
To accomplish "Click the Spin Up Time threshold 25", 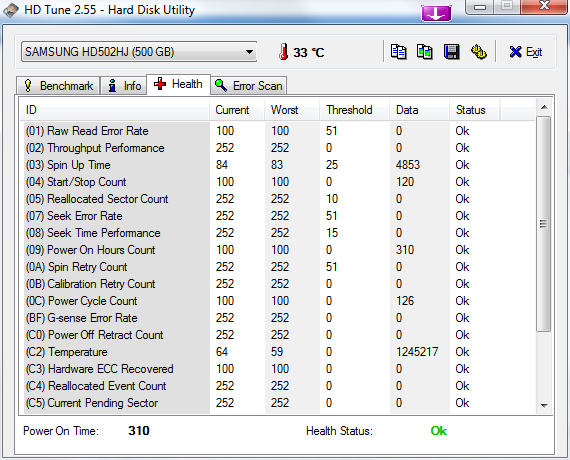I will 332,165.
